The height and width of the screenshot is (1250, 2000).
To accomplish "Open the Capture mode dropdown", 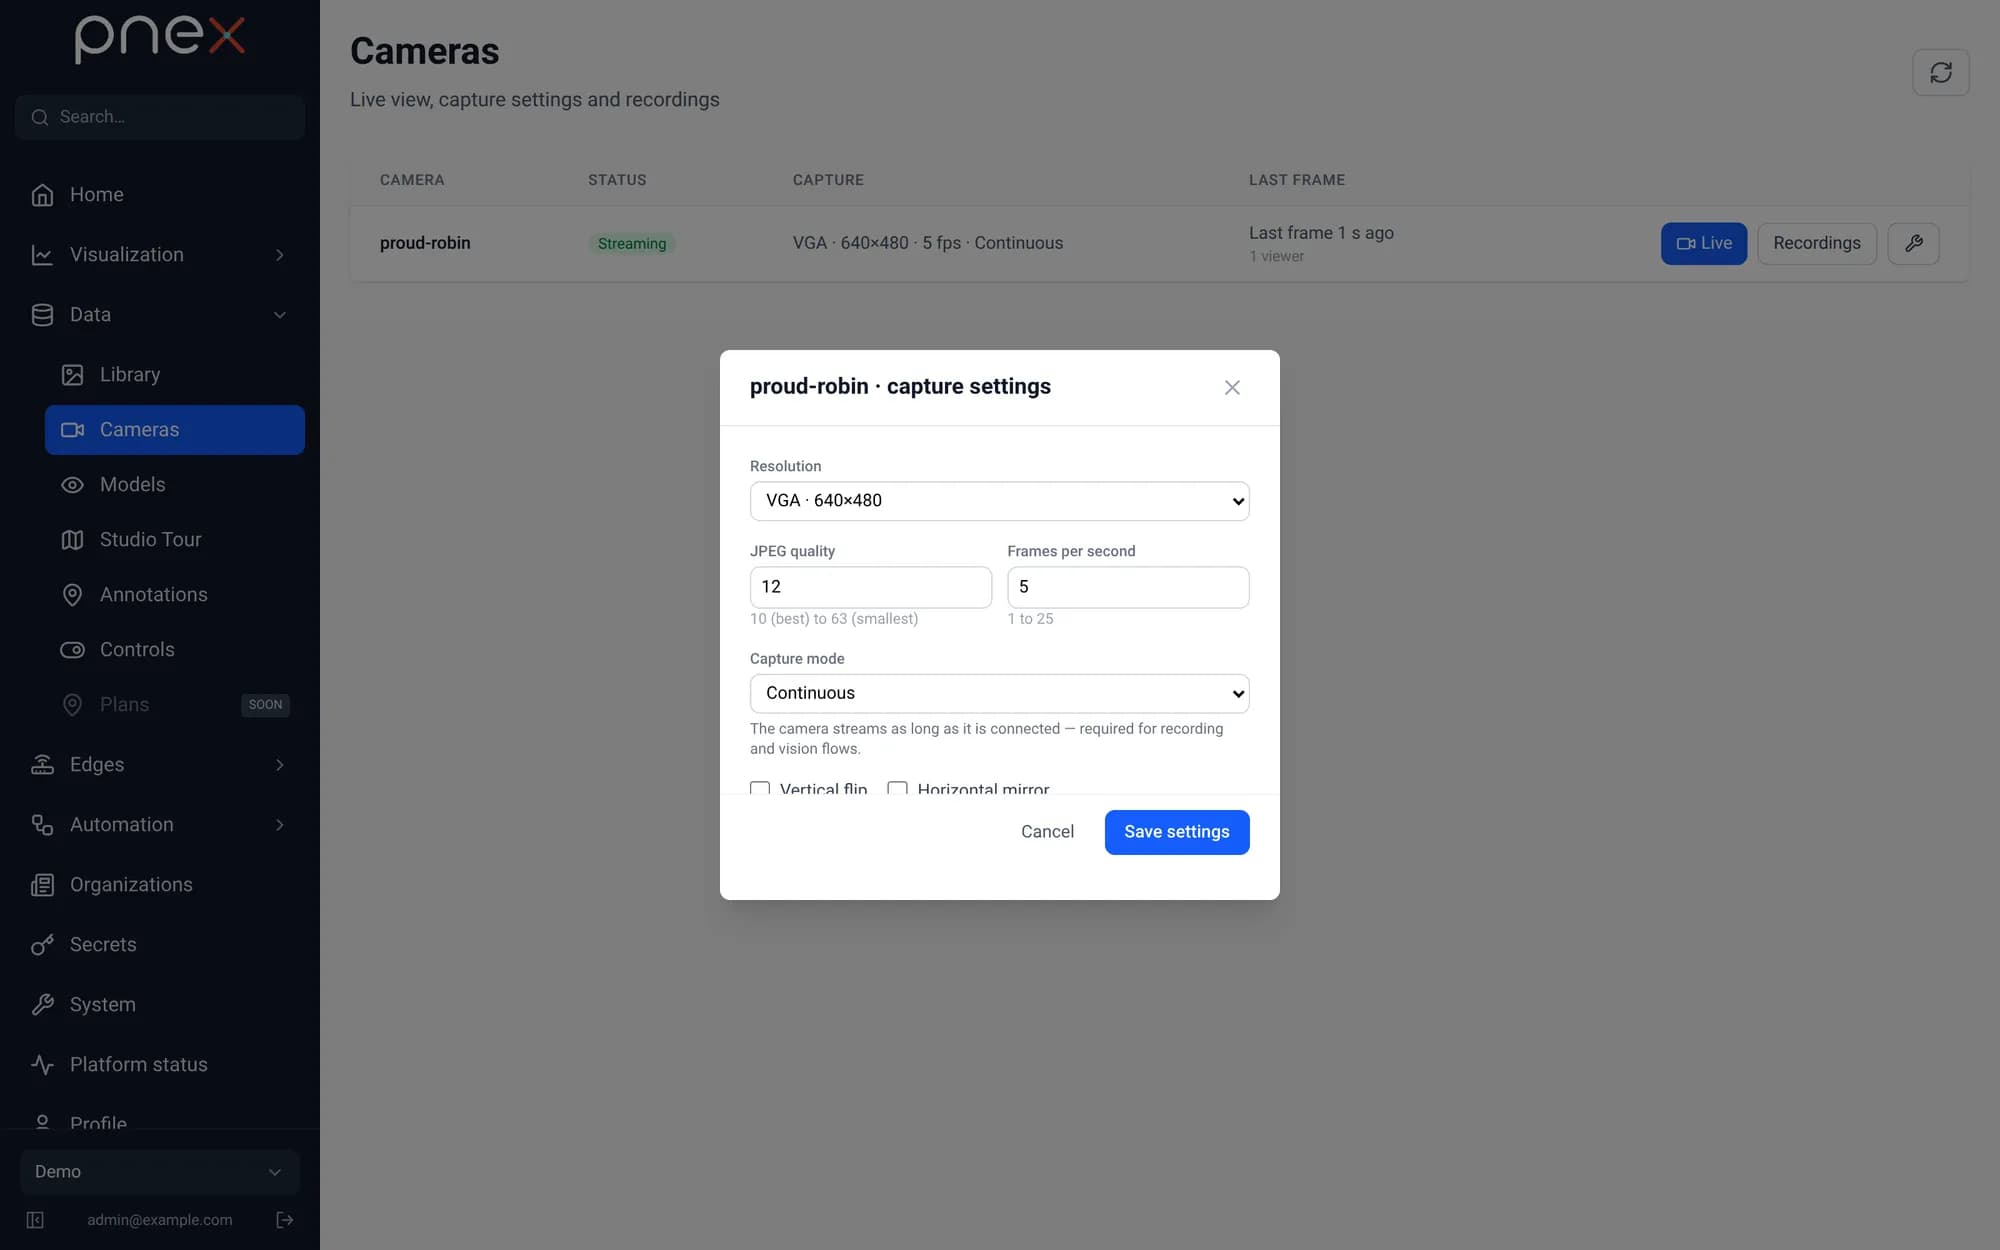I will click(999, 694).
